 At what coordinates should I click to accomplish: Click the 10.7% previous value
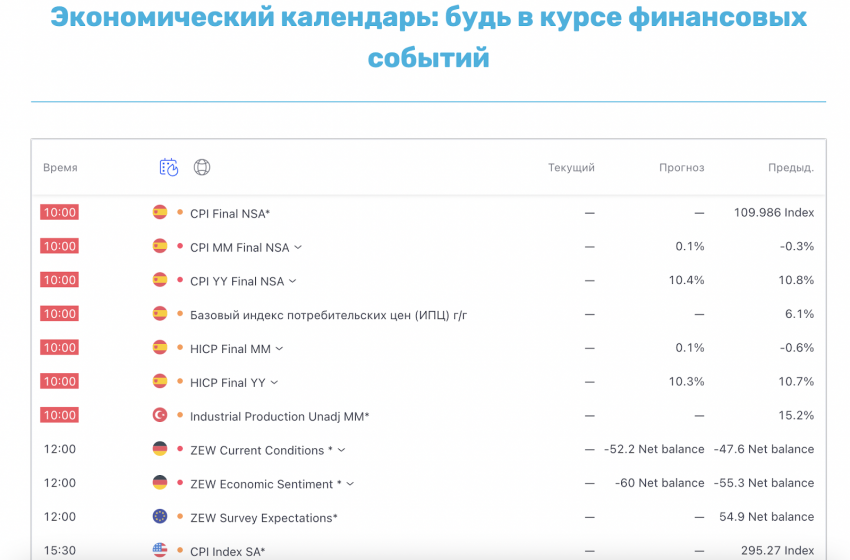pyautogui.click(x=796, y=382)
